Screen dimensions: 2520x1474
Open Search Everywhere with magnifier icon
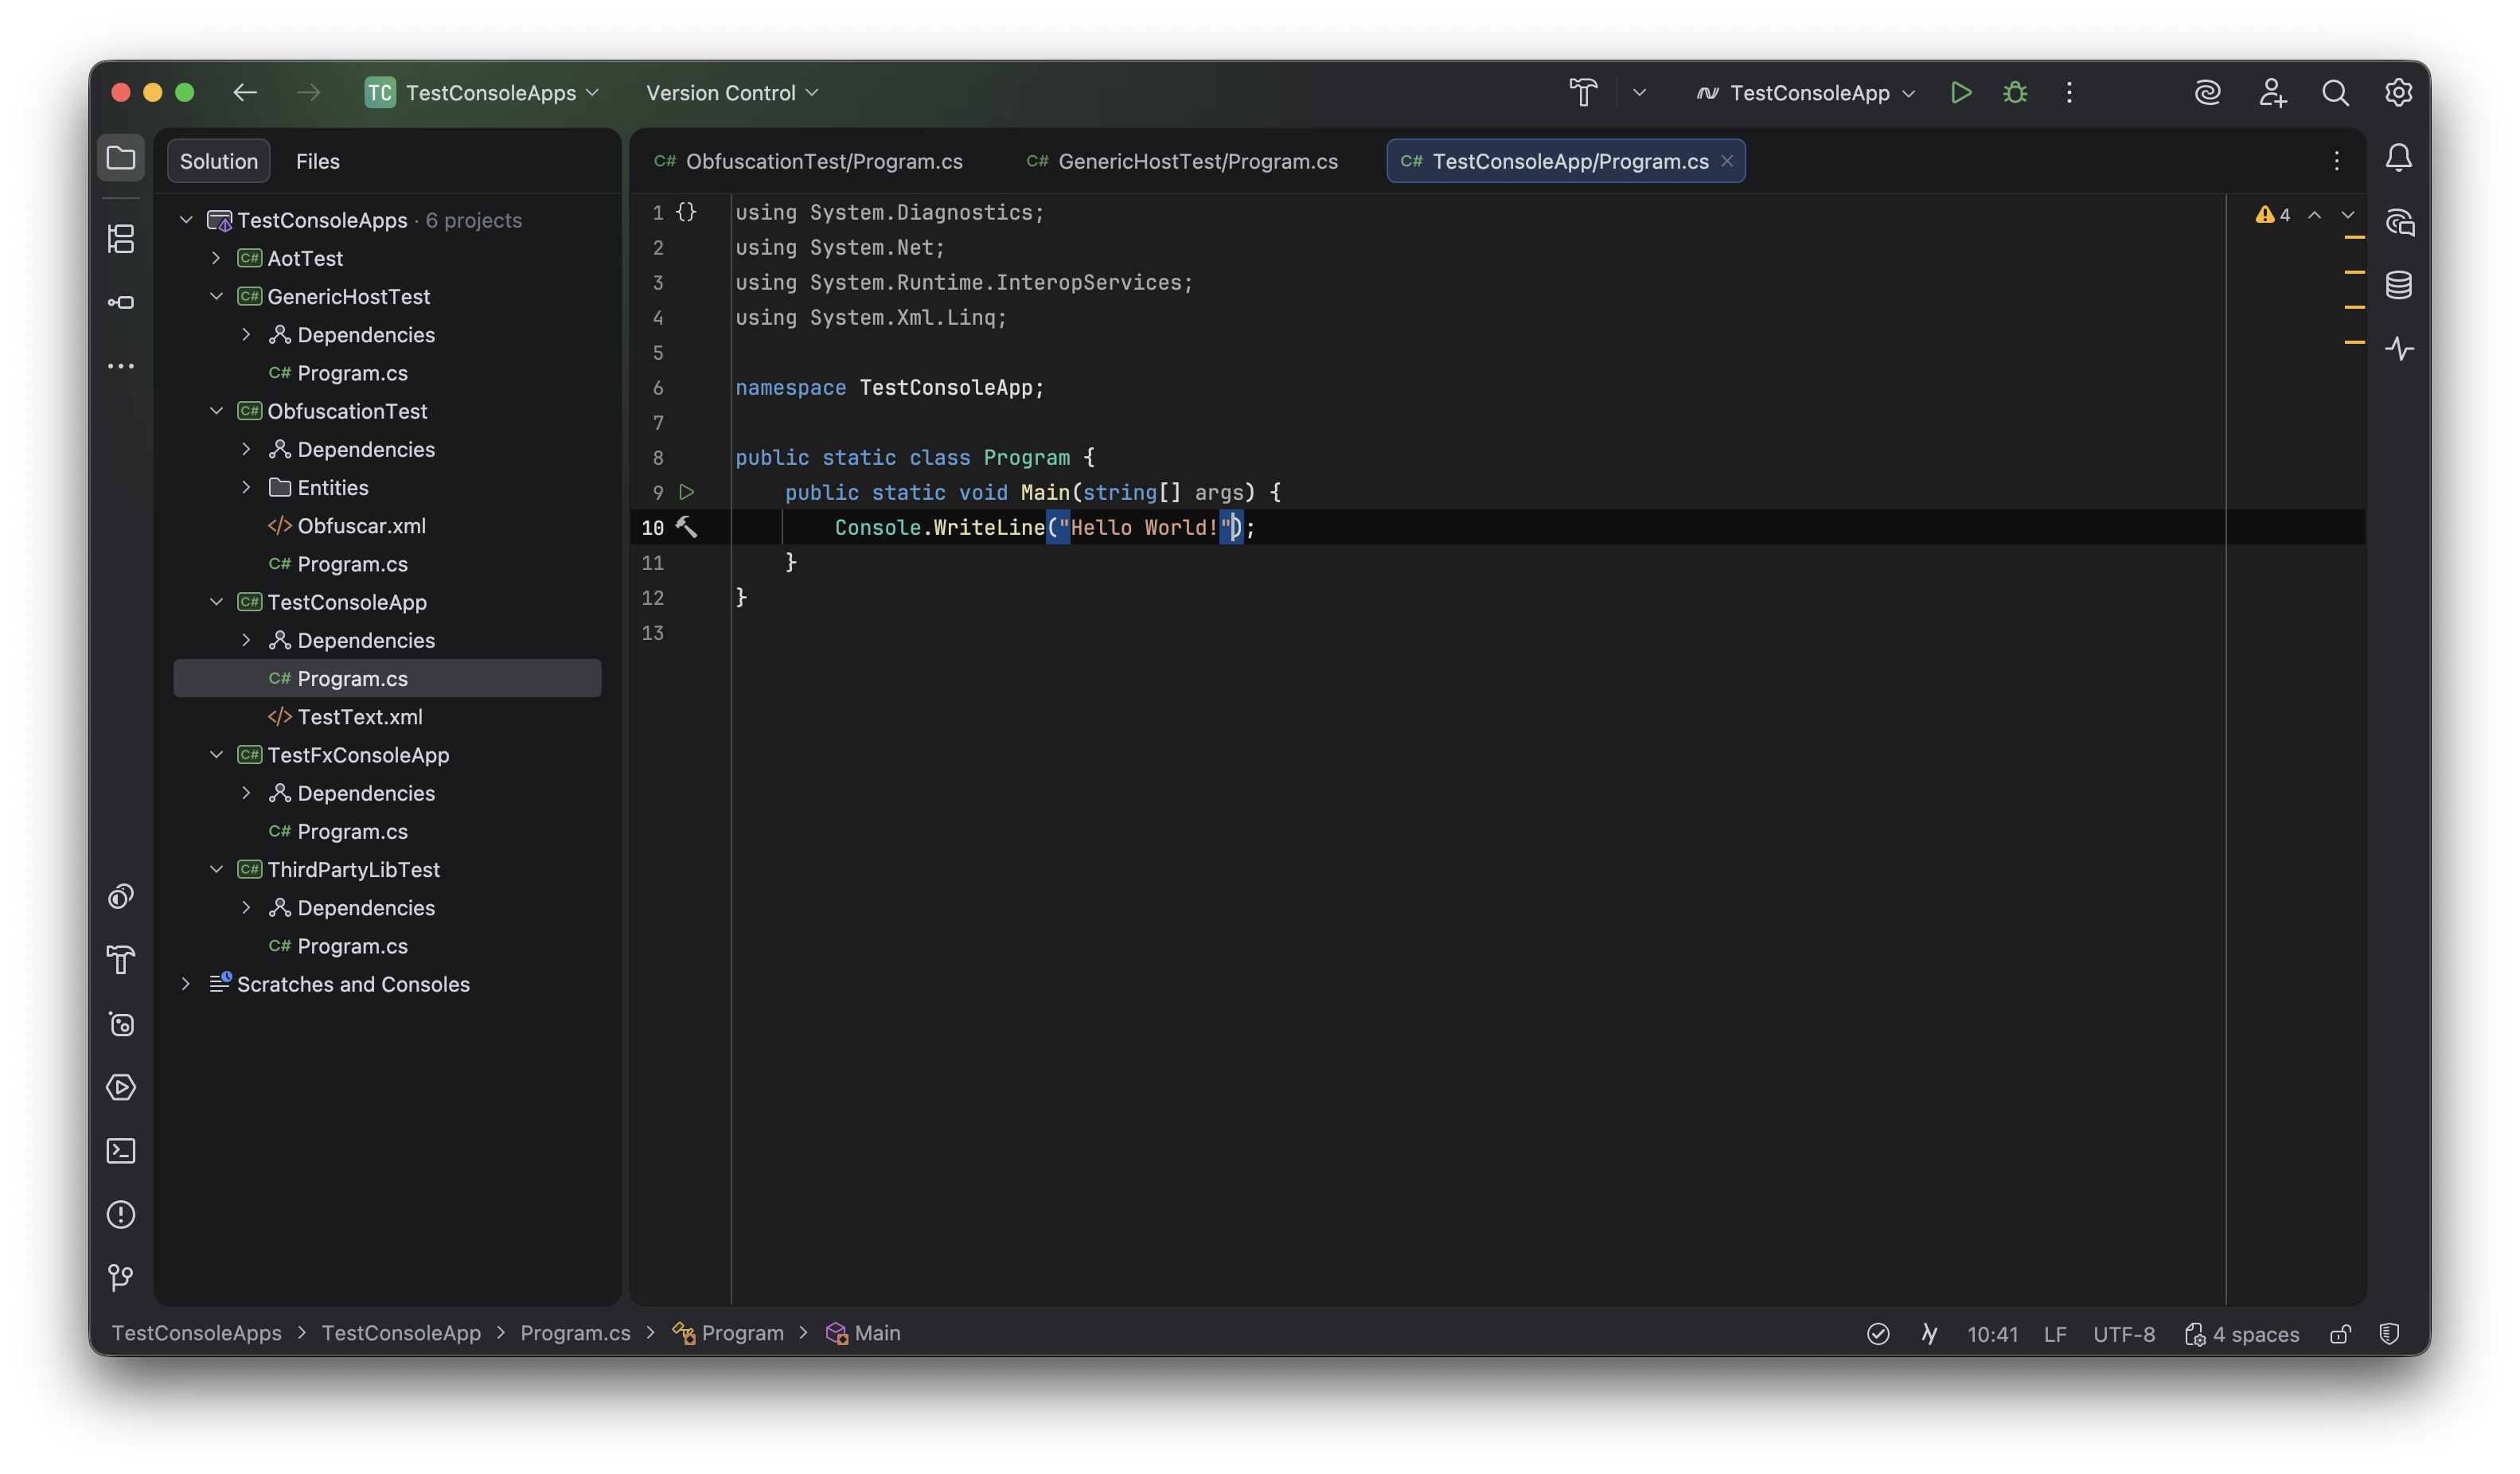coord(2336,92)
